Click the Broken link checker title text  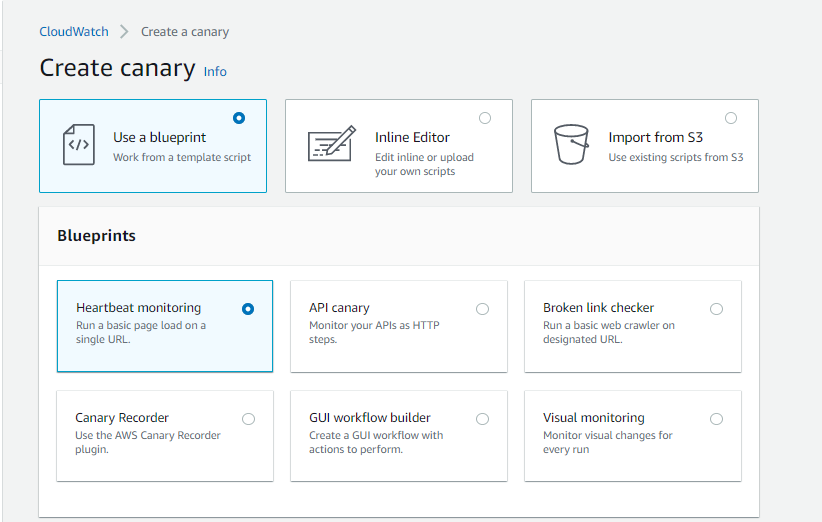click(598, 308)
